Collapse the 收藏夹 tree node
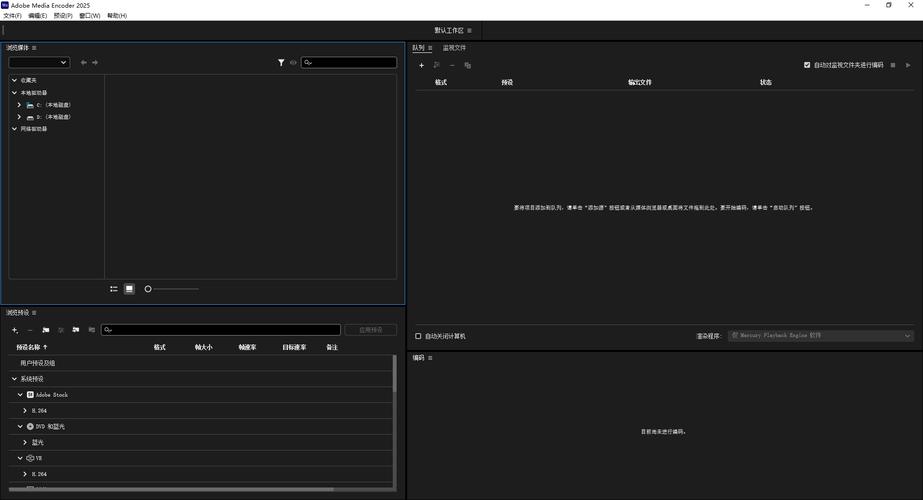The width and height of the screenshot is (923, 500). (14, 80)
